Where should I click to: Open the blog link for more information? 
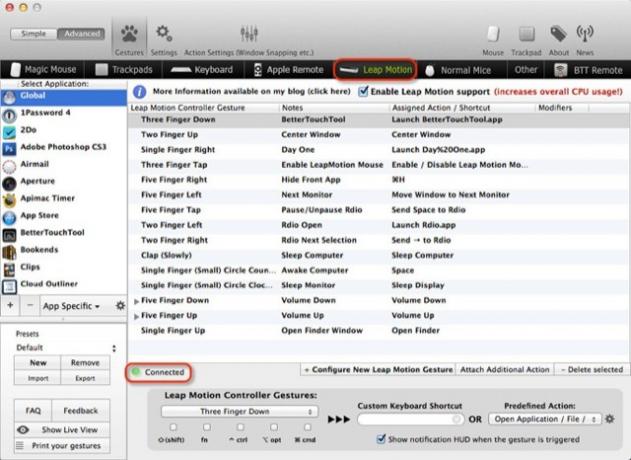[x=251, y=91]
